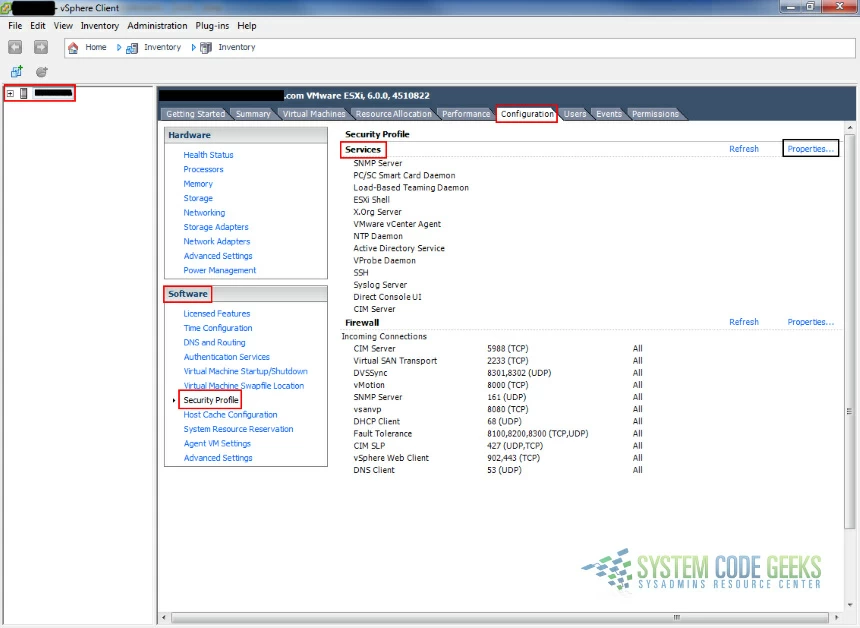
Task: Open Storage Adapters link
Action: (x=216, y=227)
